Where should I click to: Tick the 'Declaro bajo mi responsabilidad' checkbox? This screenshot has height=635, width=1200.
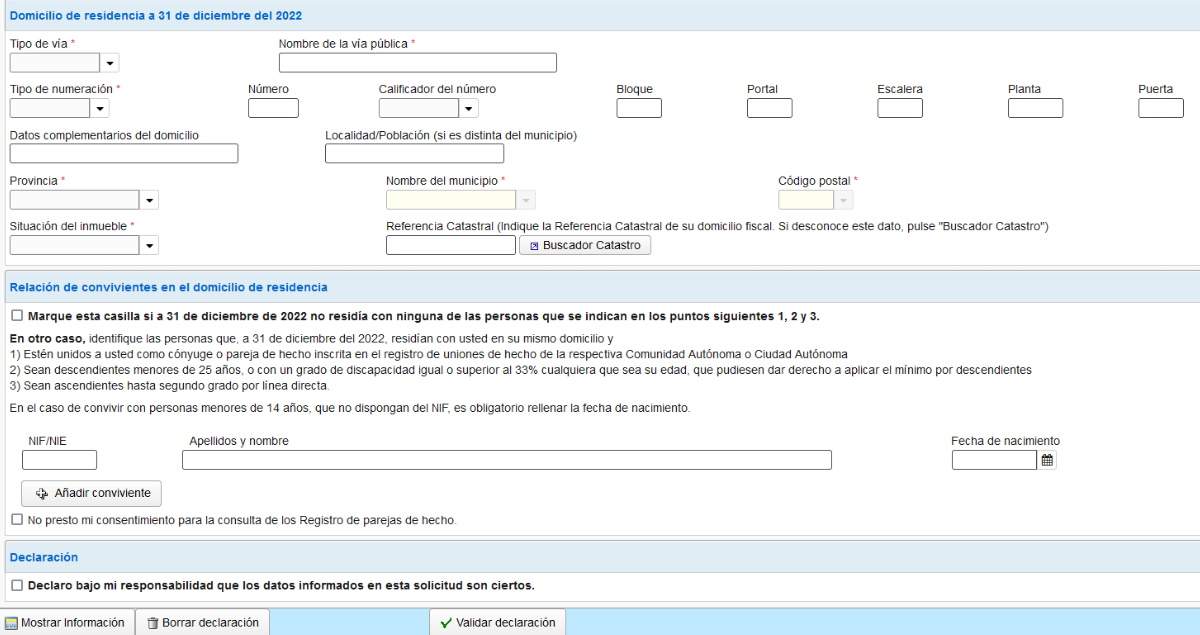click(16, 585)
